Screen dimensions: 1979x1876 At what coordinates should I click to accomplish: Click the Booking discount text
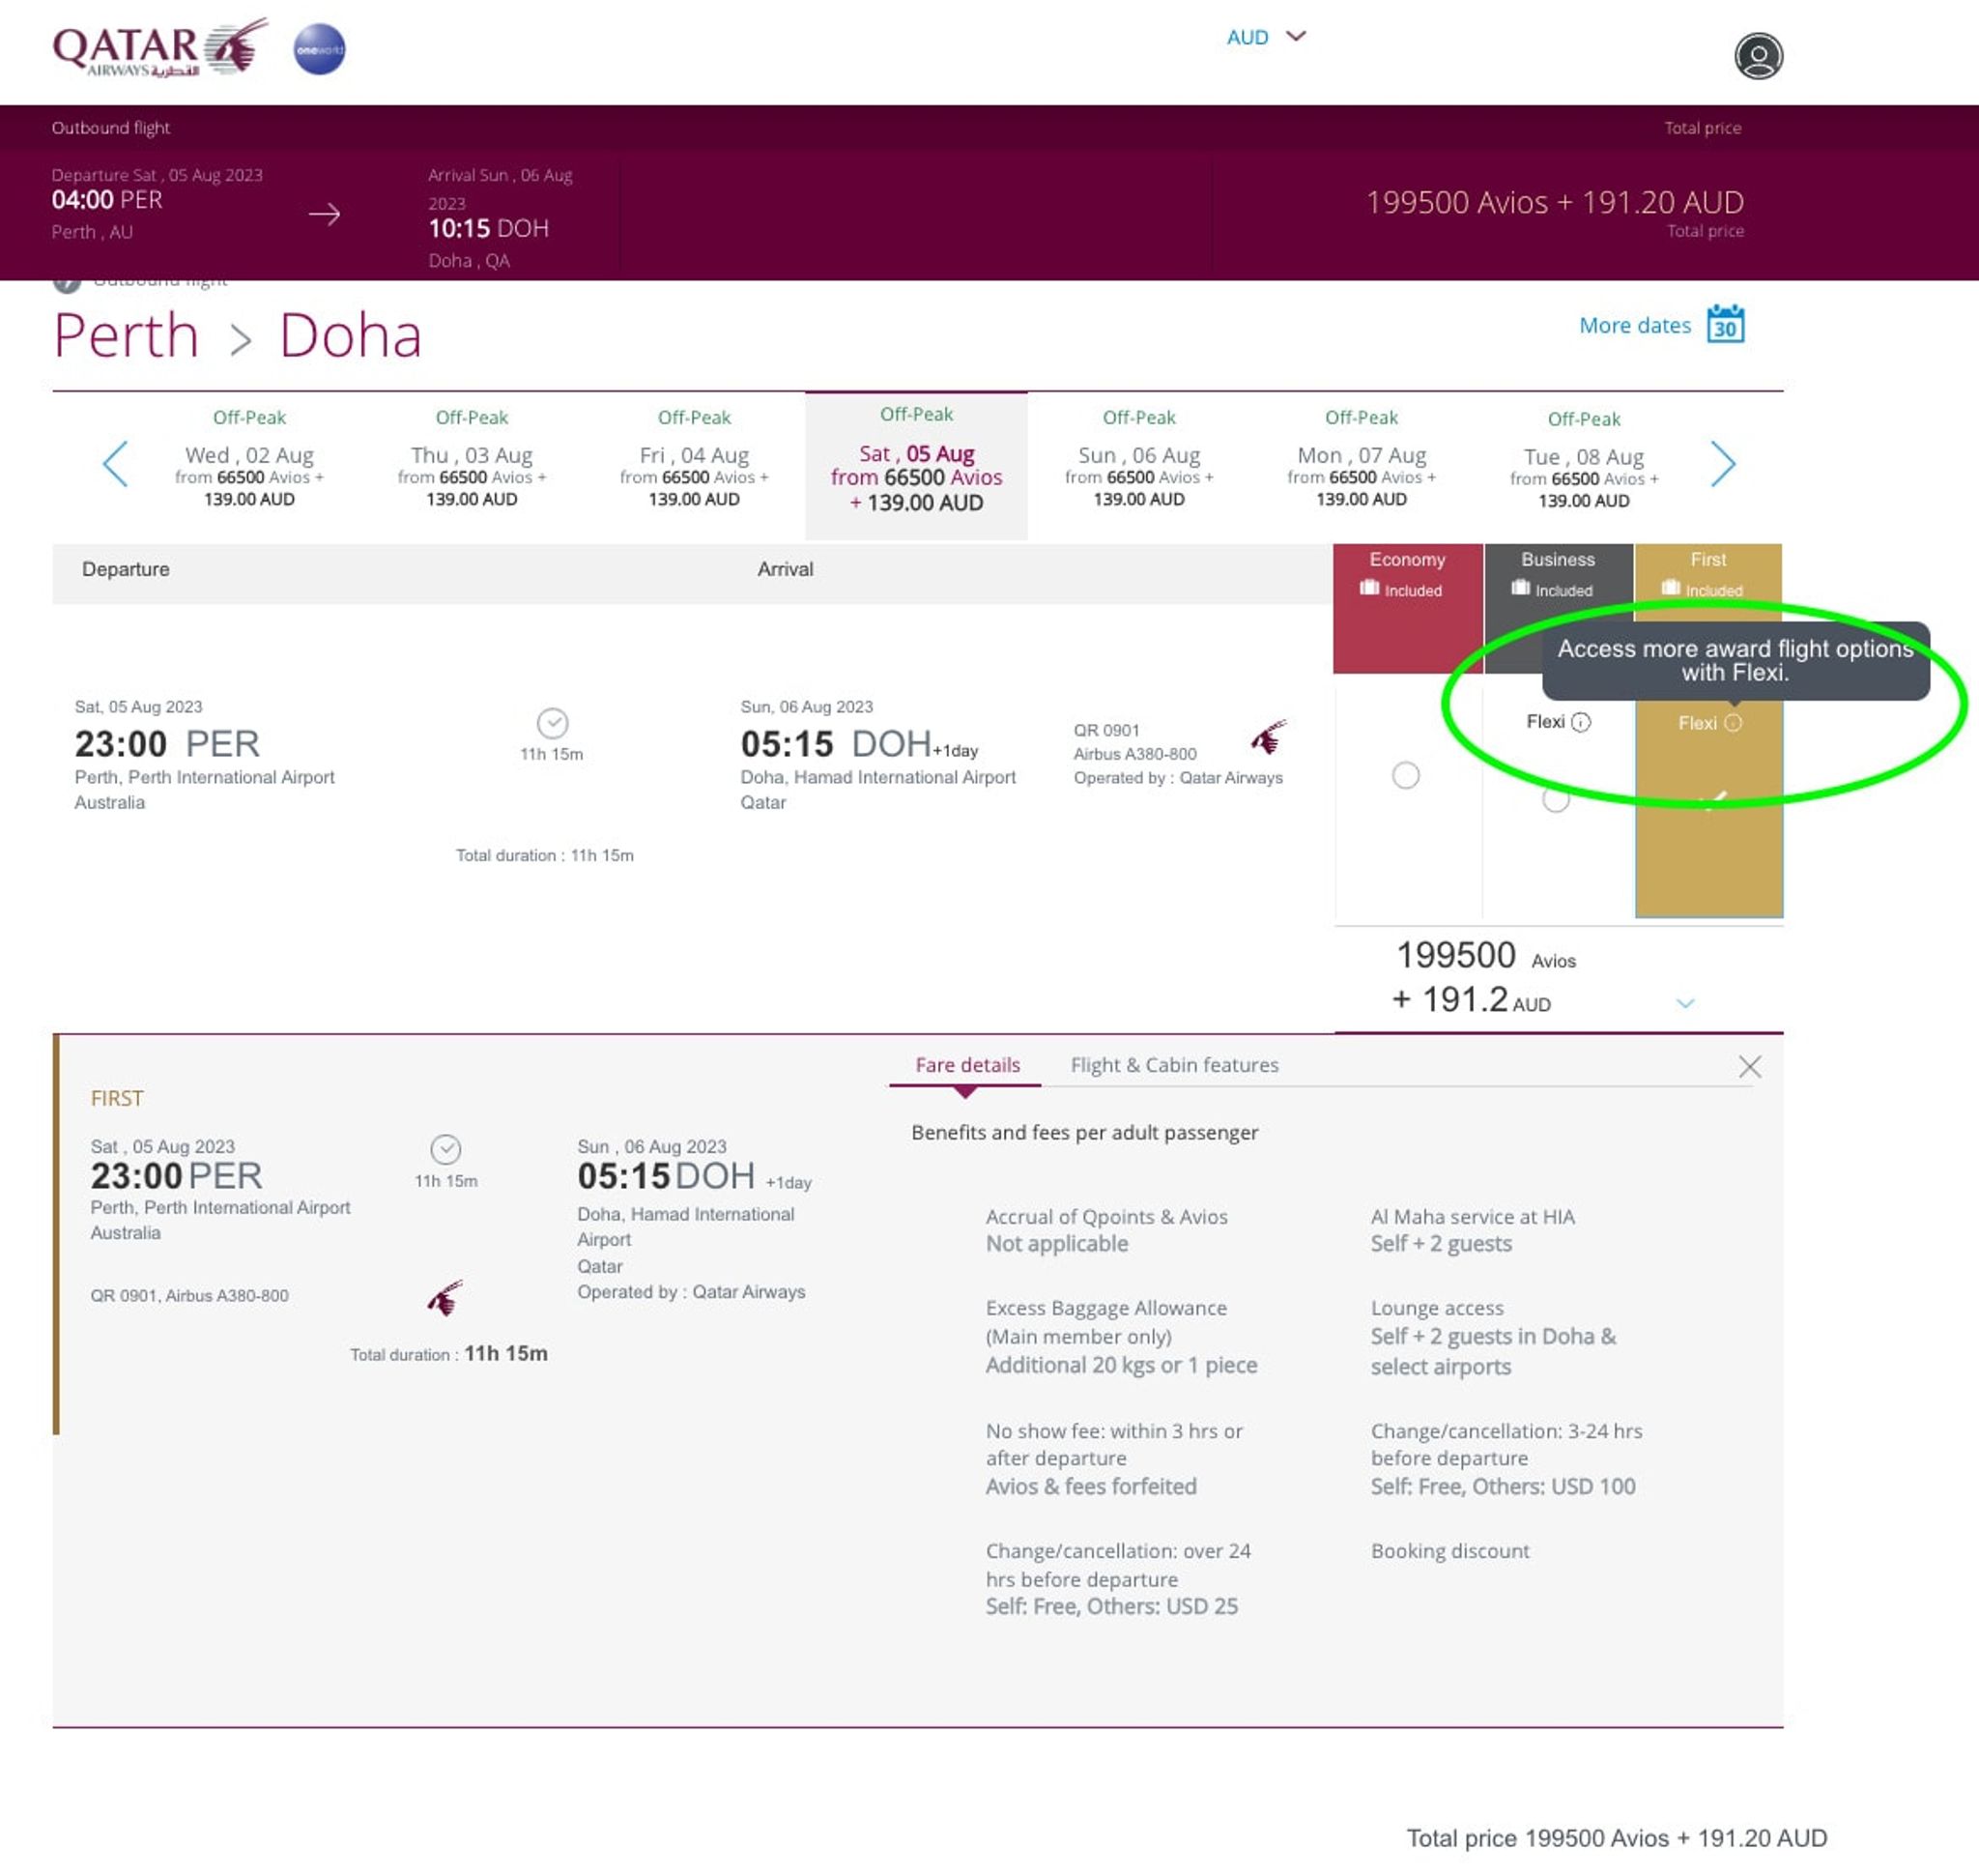point(1450,1550)
